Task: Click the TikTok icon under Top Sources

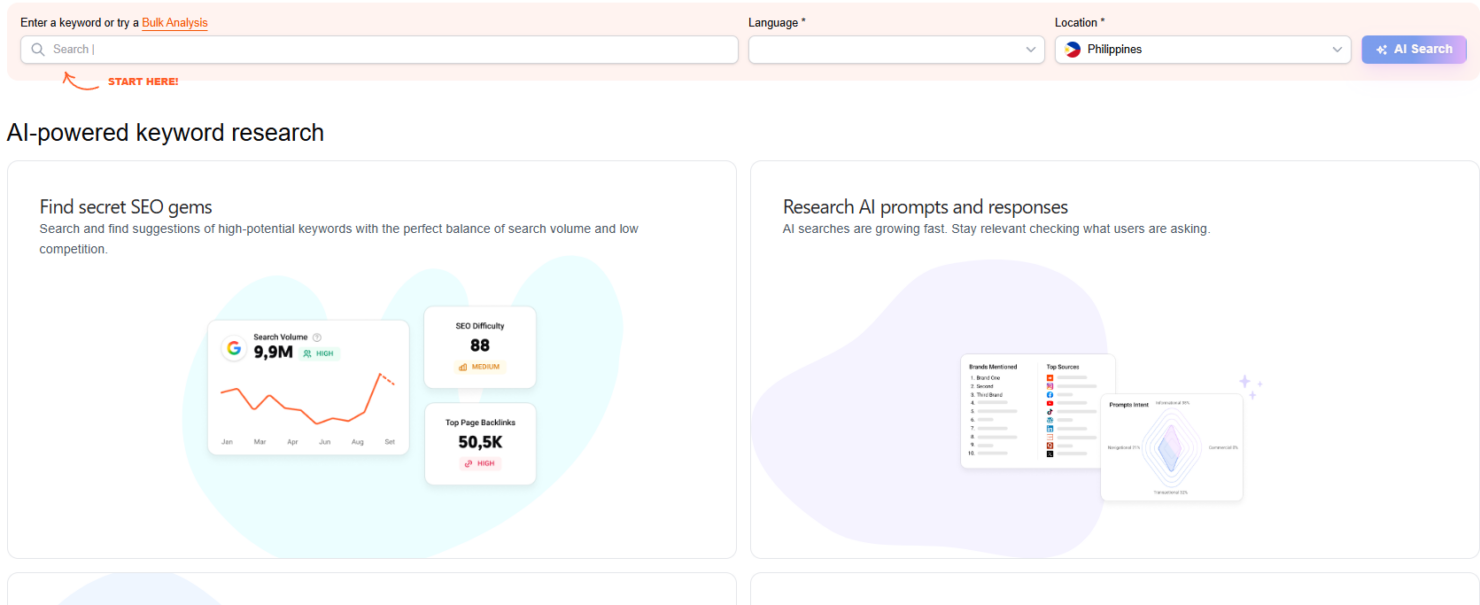Action: [x=1050, y=411]
